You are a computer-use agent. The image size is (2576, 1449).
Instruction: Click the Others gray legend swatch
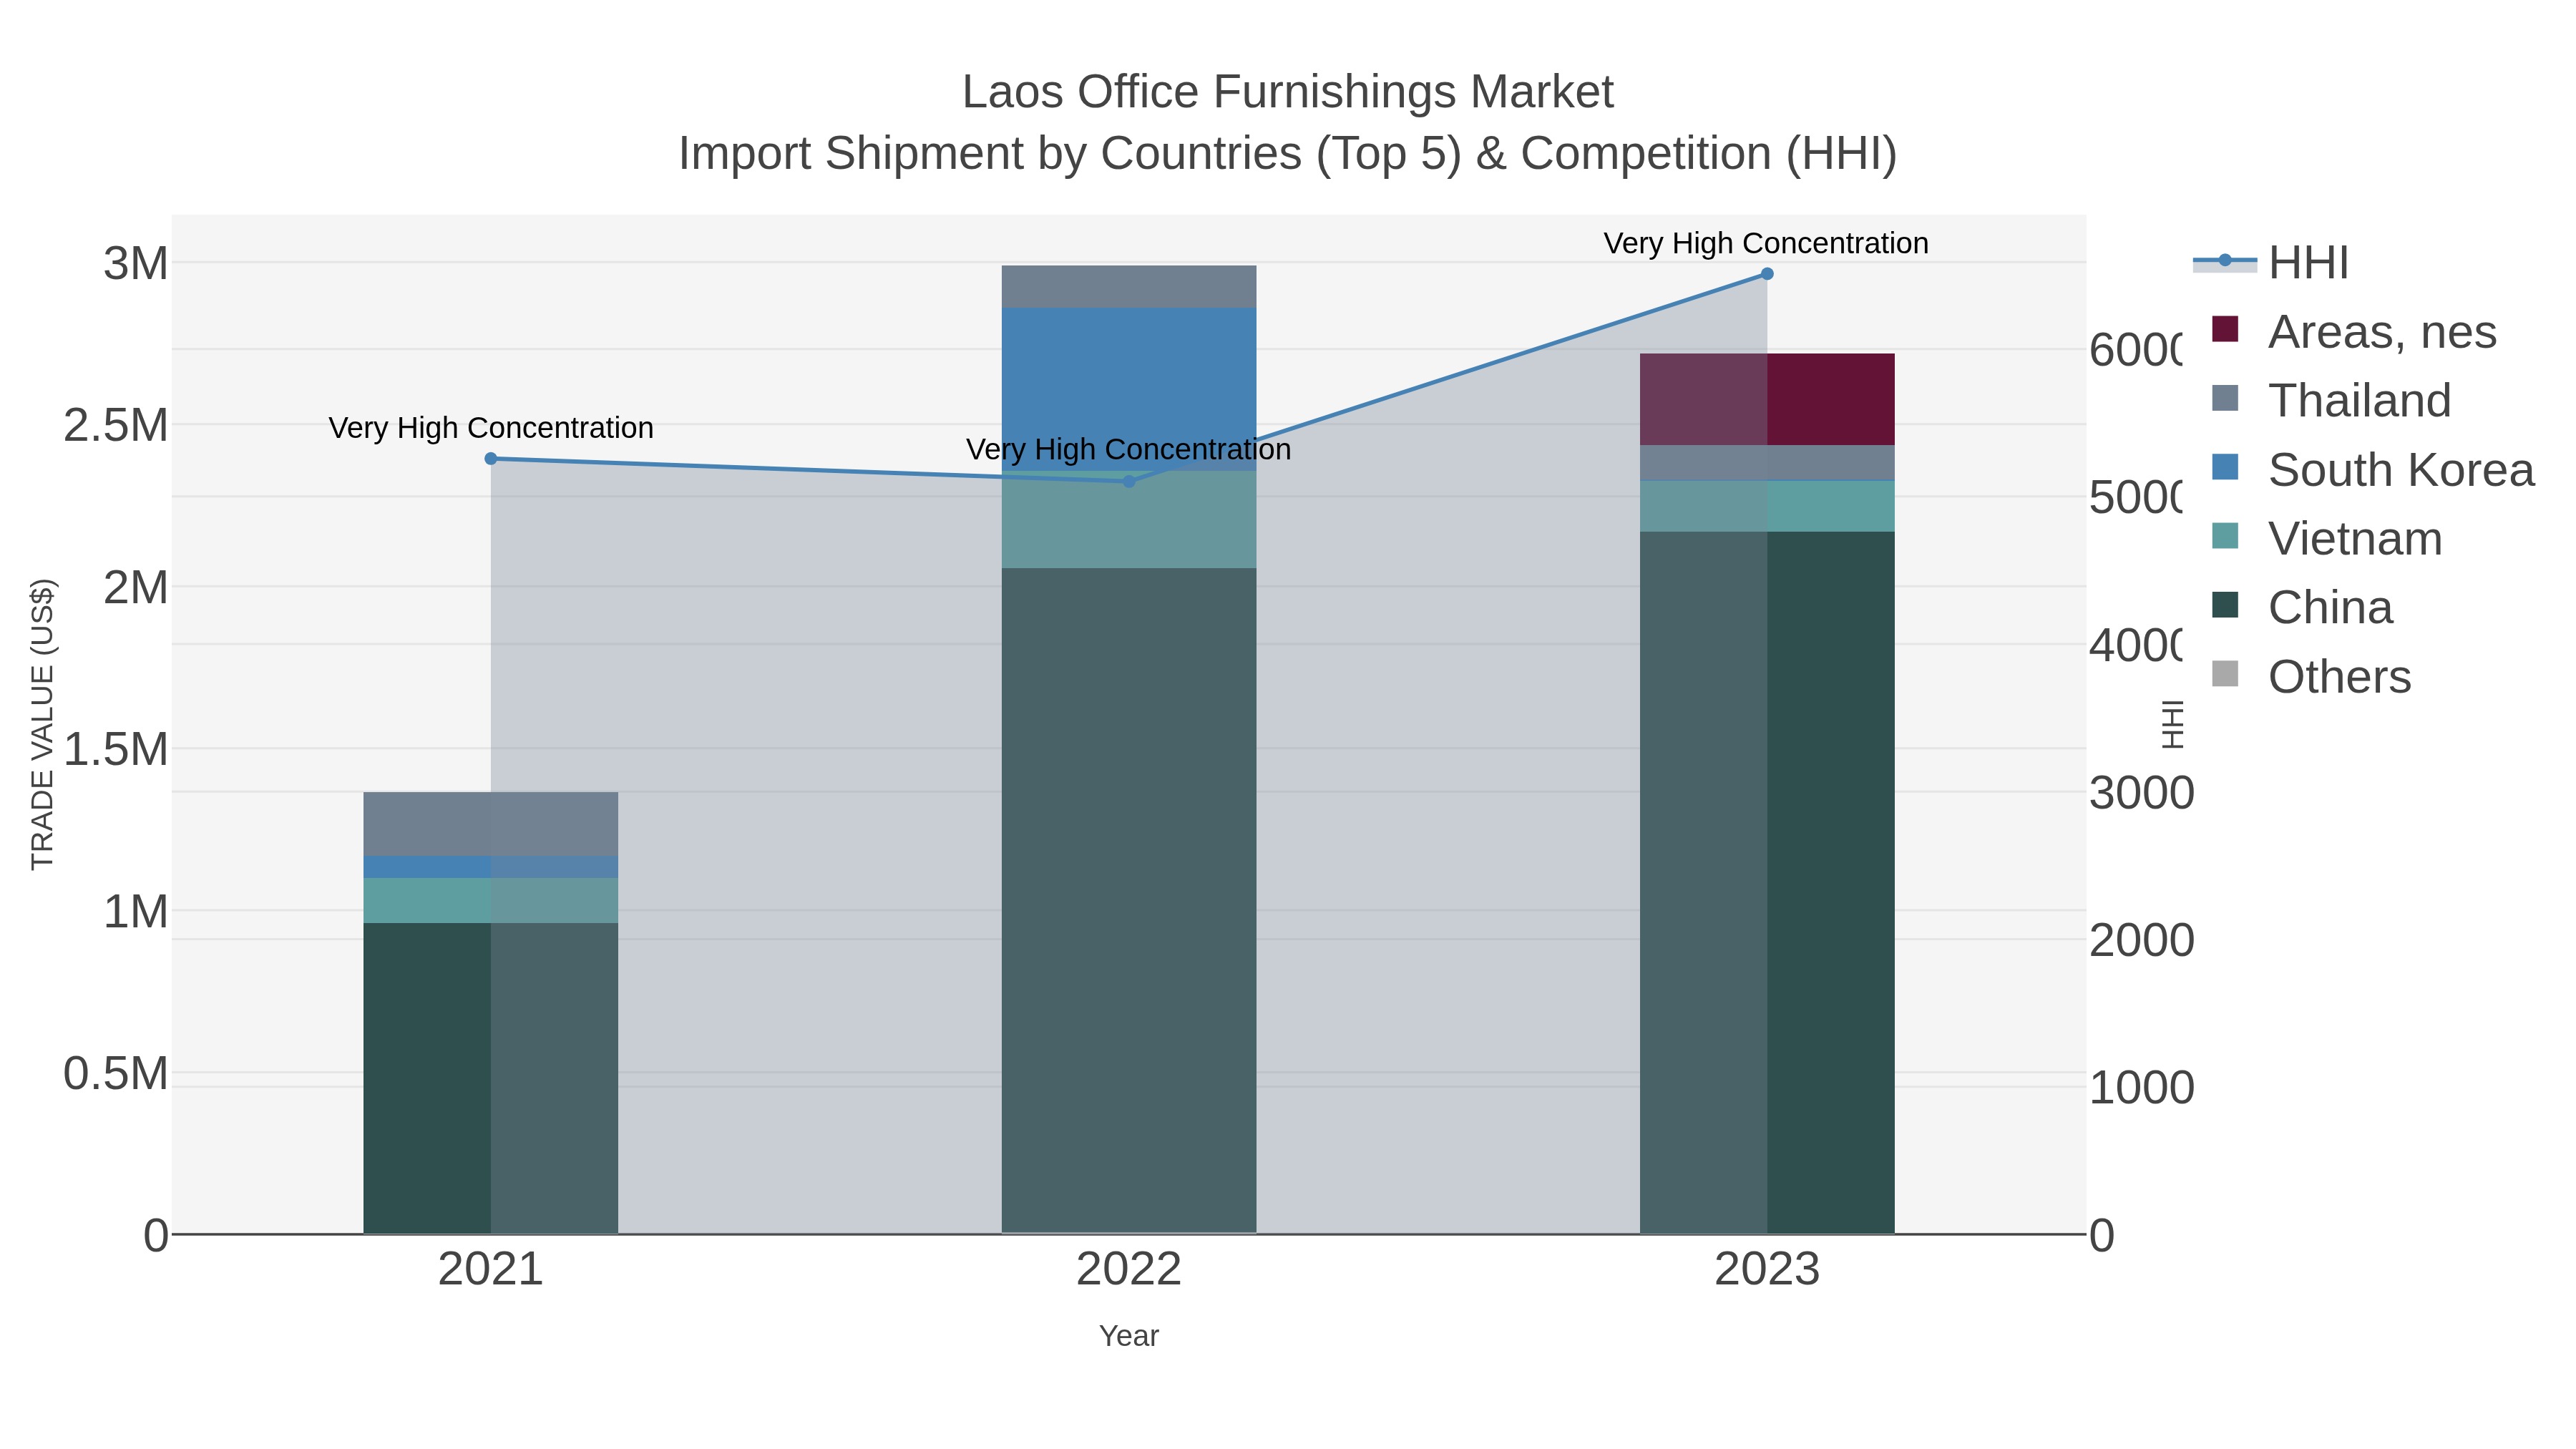tap(2225, 674)
